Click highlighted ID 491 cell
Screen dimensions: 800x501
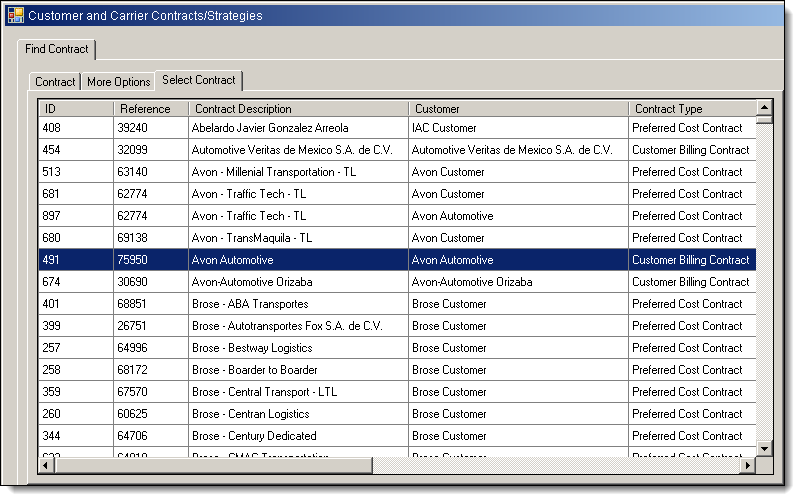(x=76, y=260)
